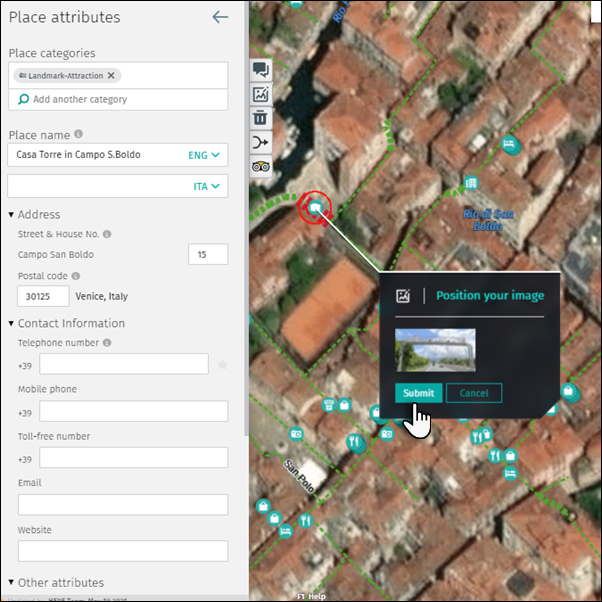Select the shop marker at far right edge

pyautogui.click(x=569, y=392)
